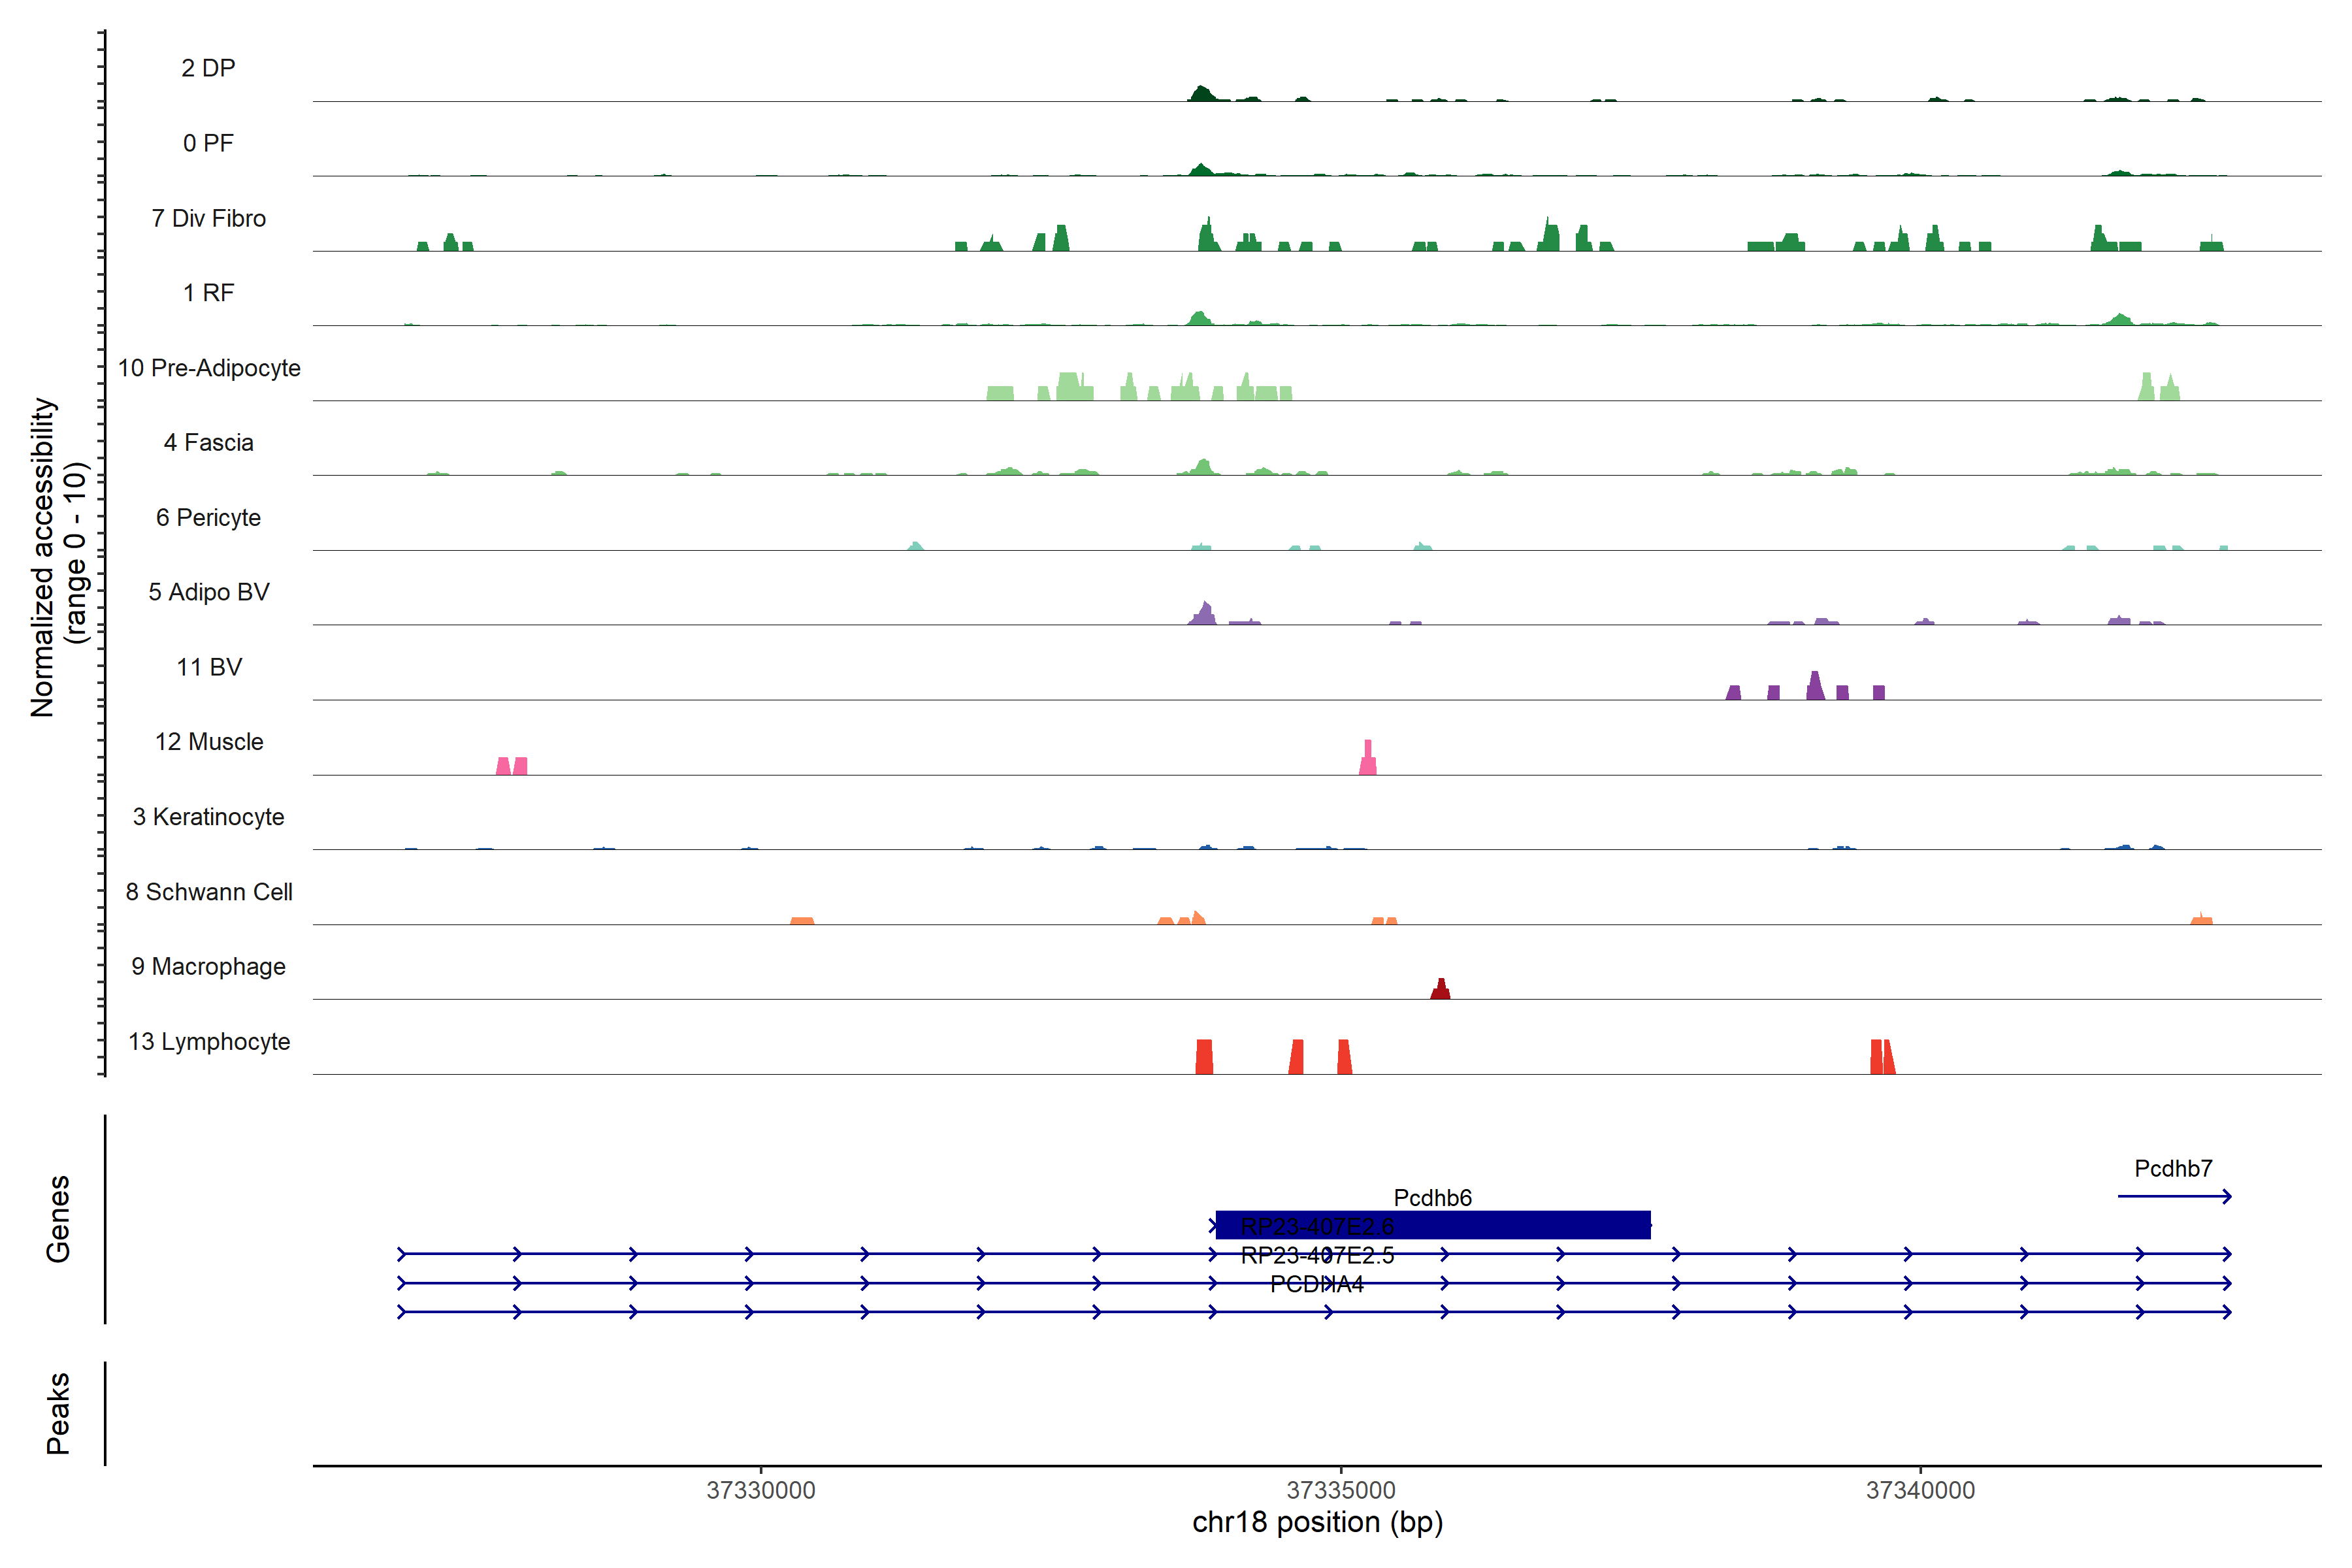
Task: Click the 5 Adipo BV track label
Action: click(x=209, y=592)
